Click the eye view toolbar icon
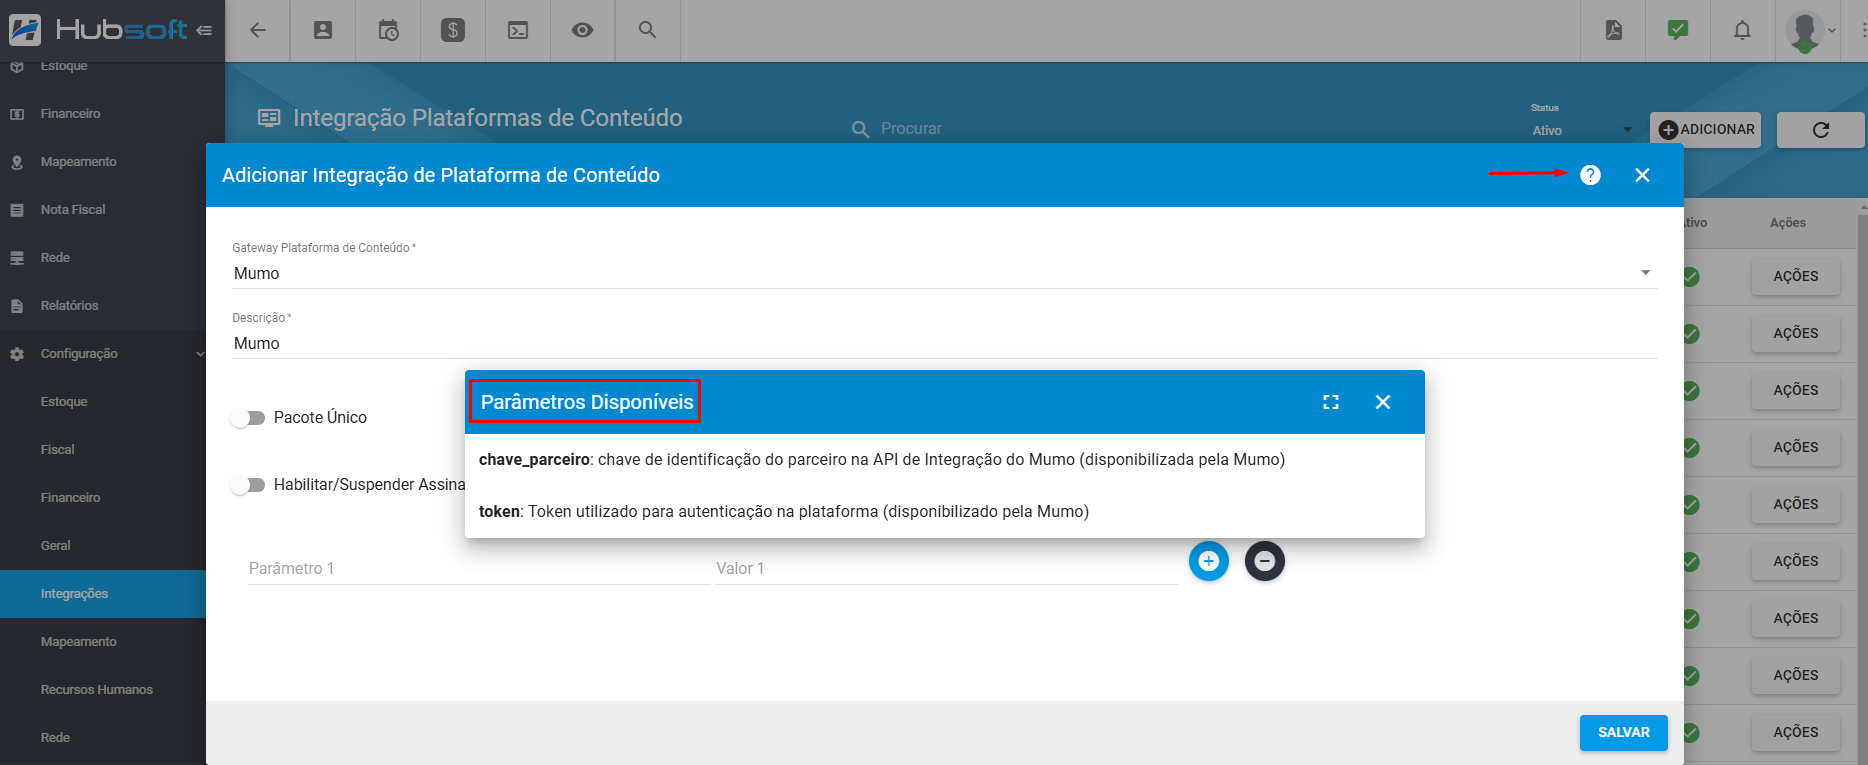Screen dimensions: 1868x765 582,30
